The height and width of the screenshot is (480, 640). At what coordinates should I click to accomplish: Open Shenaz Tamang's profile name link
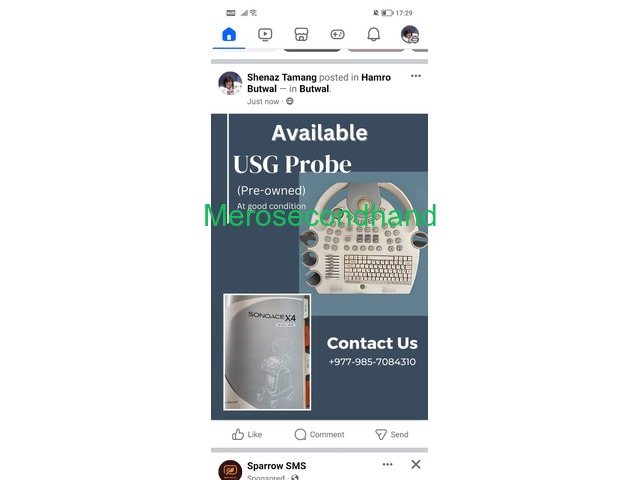click(x=282, y=77)
